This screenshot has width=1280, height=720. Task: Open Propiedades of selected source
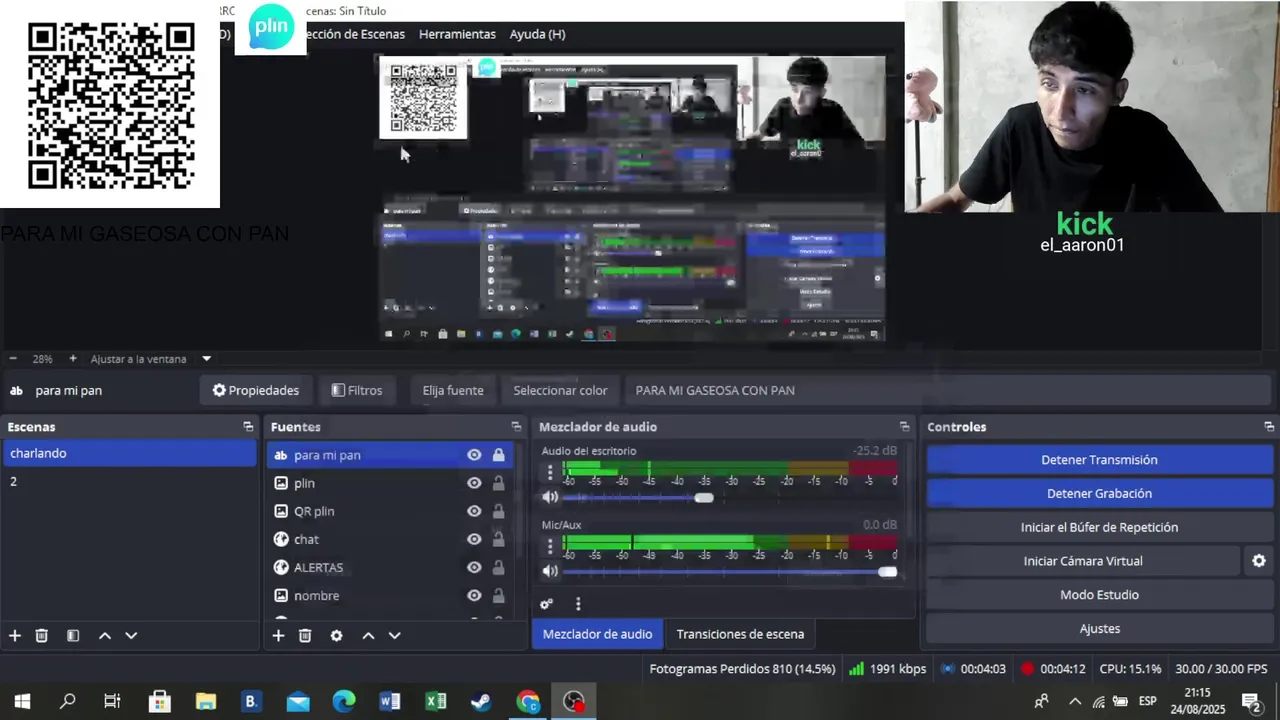point(256,390)
